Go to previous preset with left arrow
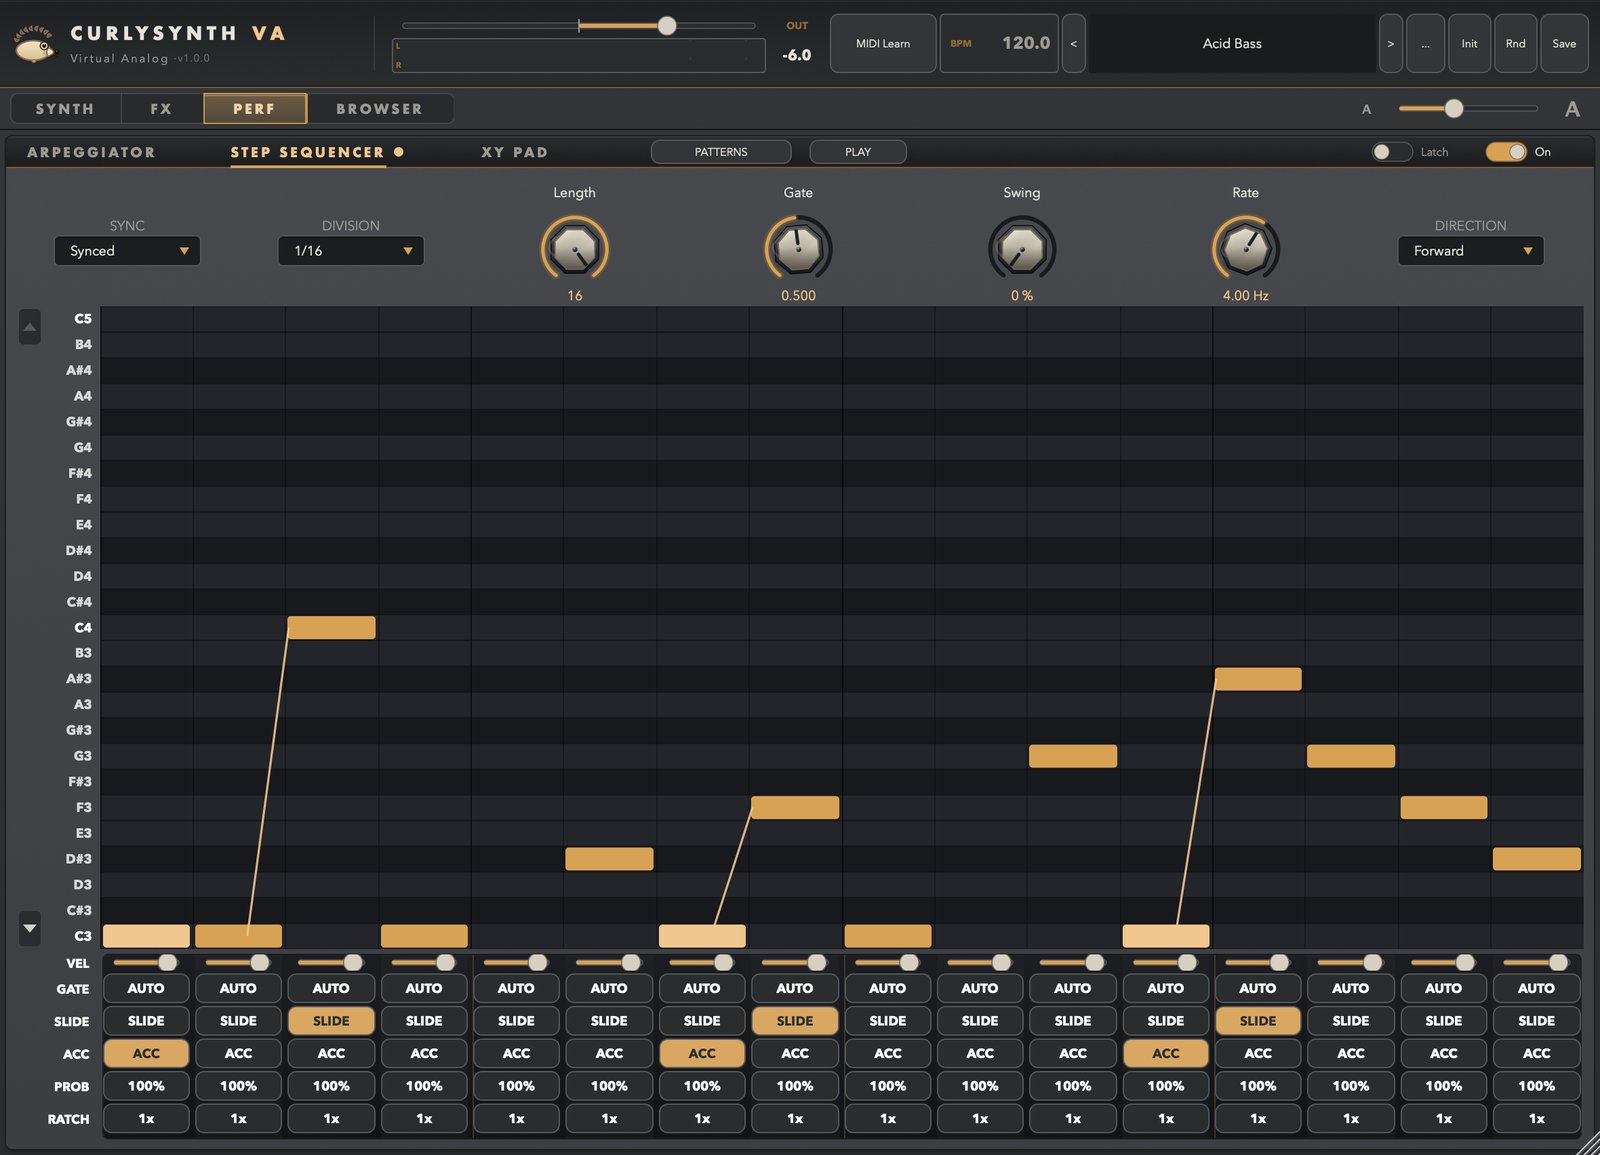1600x1155 pixels. tap(1073, 44)
